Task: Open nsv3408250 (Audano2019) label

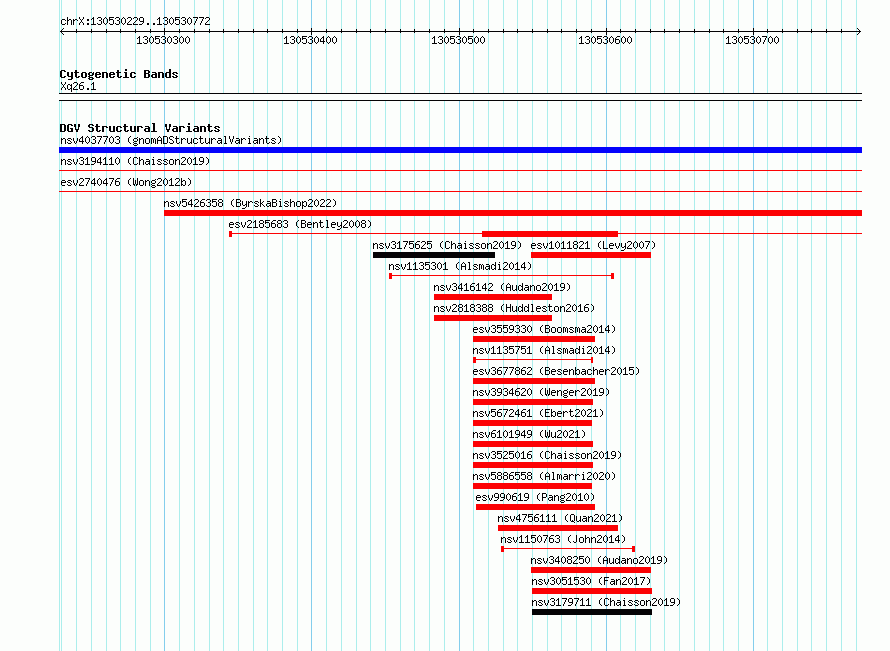Action: (x=599, y=560)
